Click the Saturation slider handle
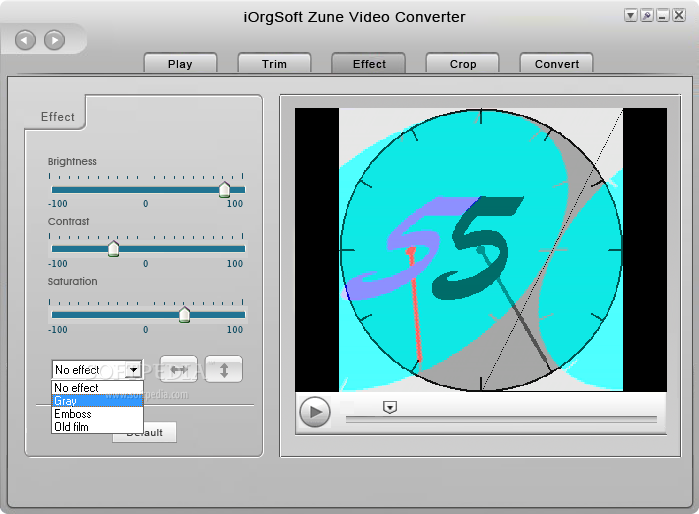Screen dimensions: 699x514 tap(184, 314)
